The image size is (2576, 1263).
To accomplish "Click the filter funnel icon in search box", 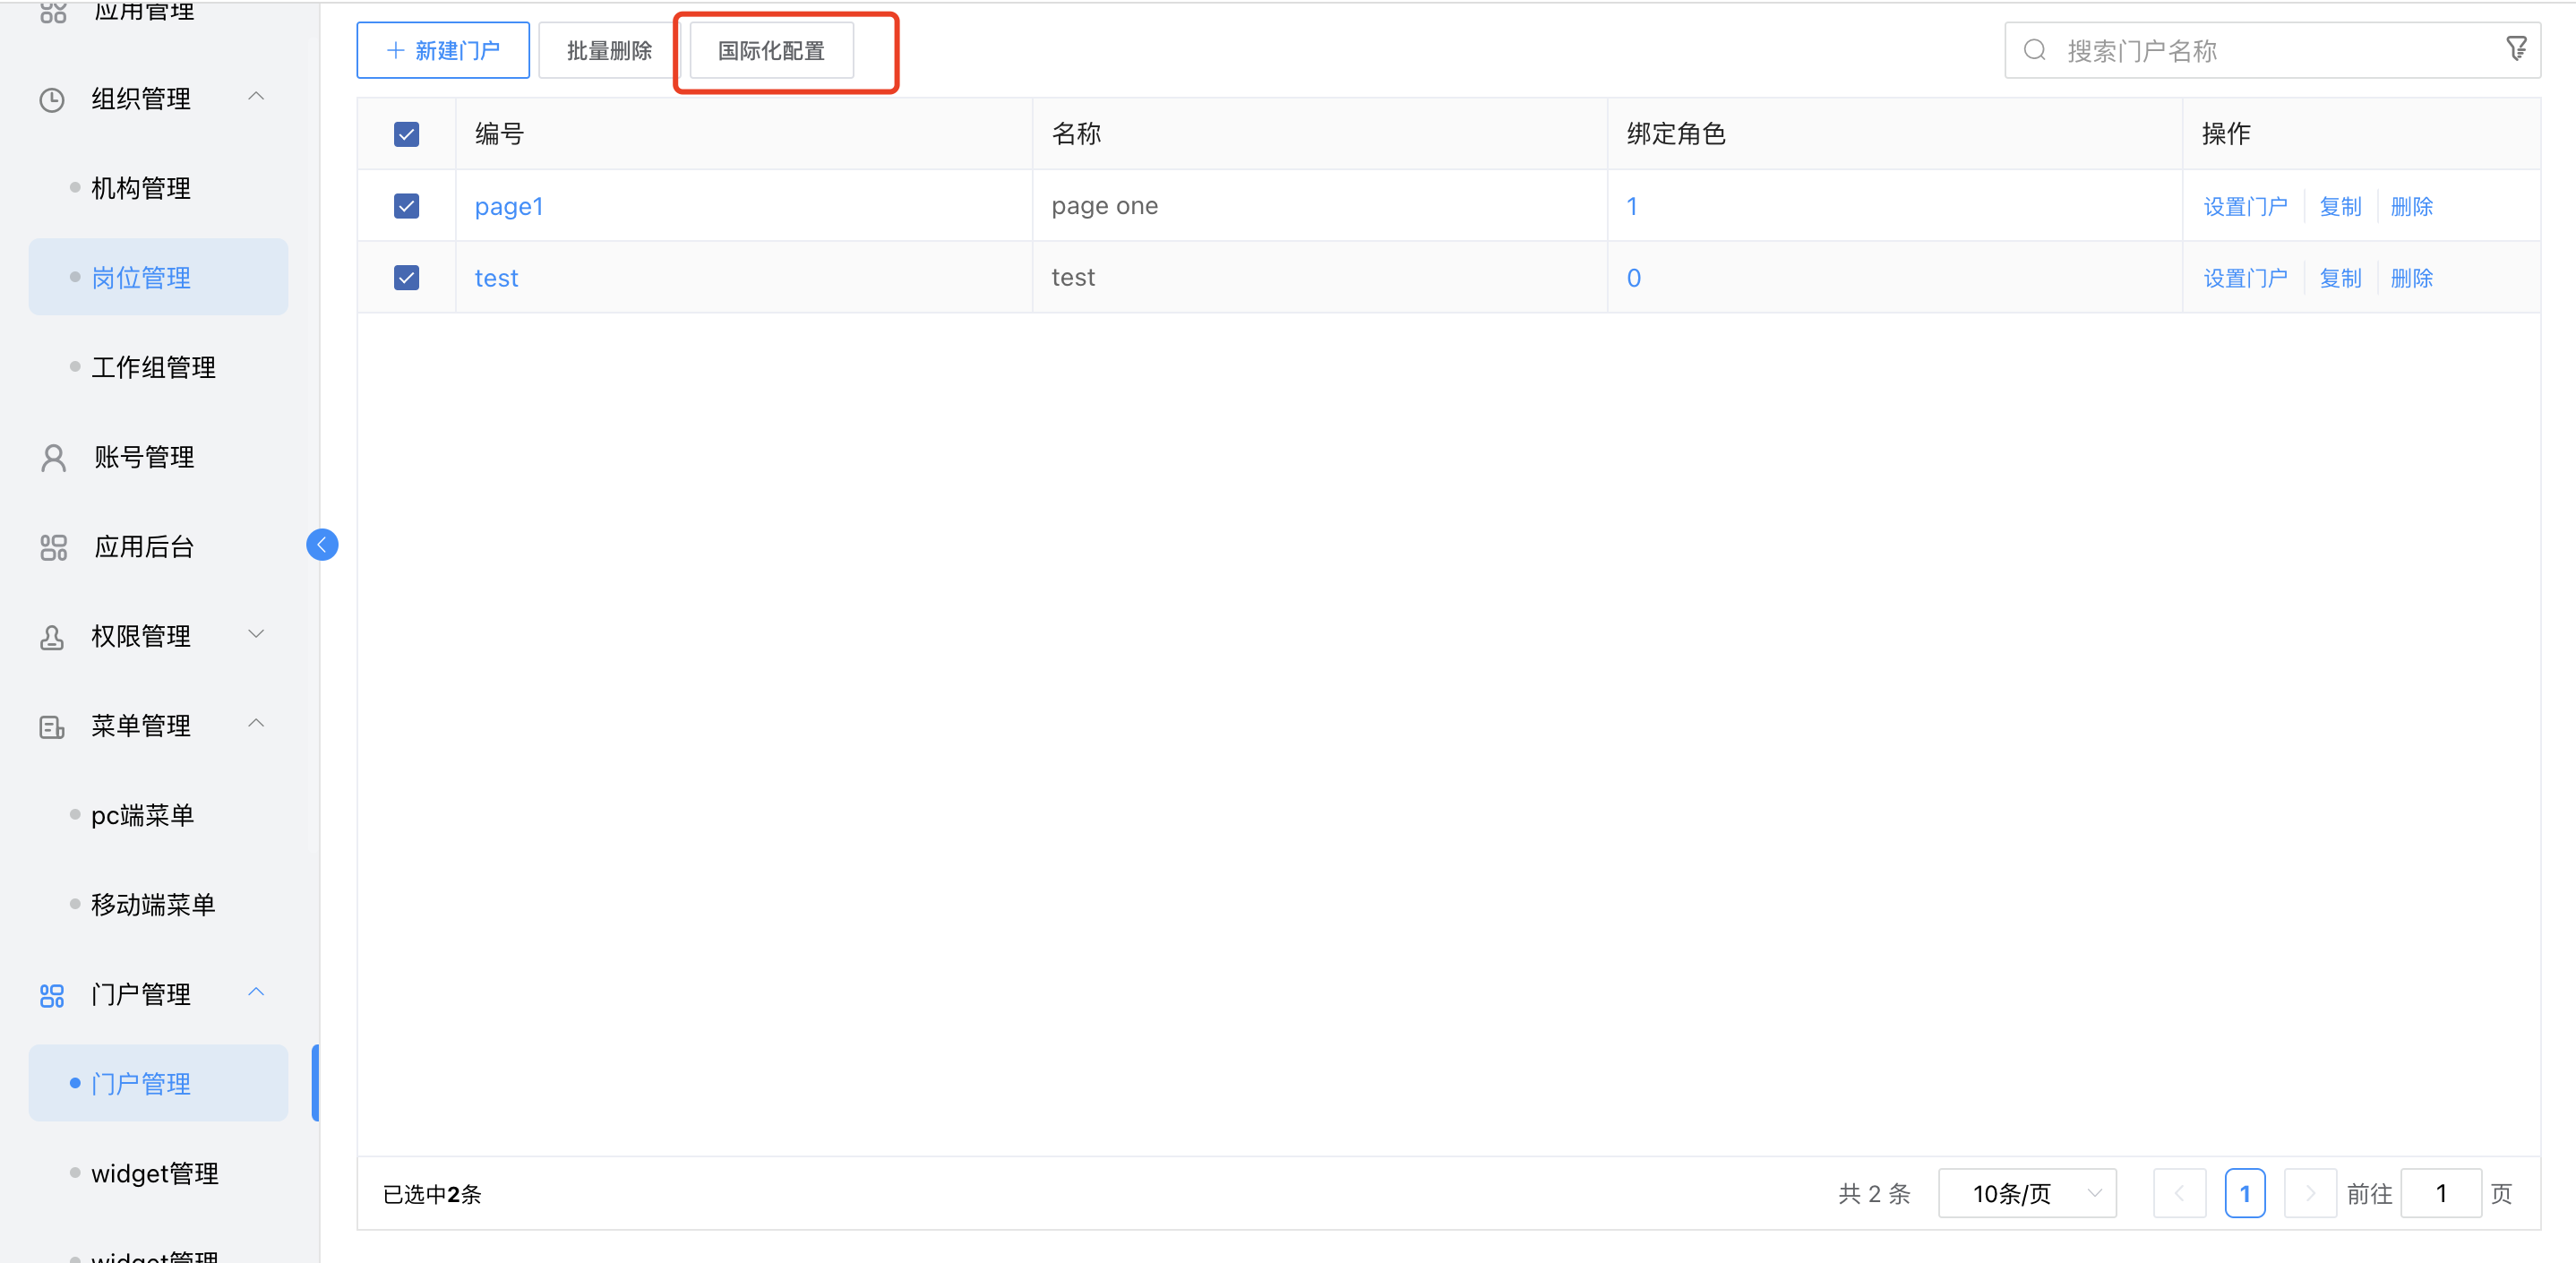I will [x=2516, y=48].
